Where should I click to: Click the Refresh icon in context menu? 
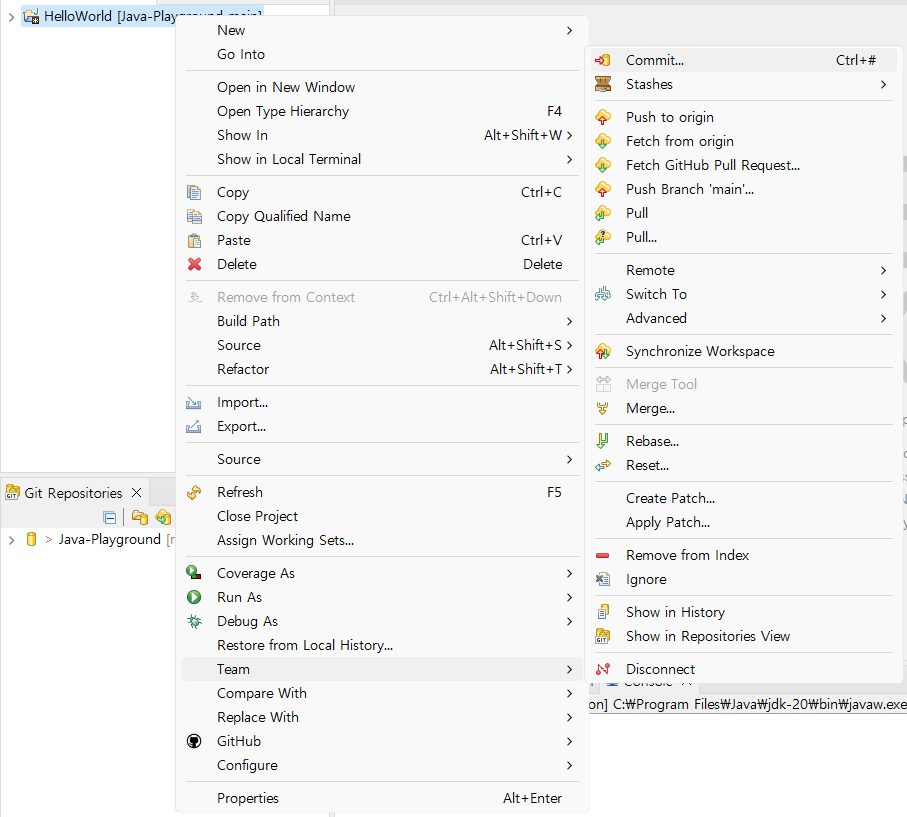[x=194, y=492]
